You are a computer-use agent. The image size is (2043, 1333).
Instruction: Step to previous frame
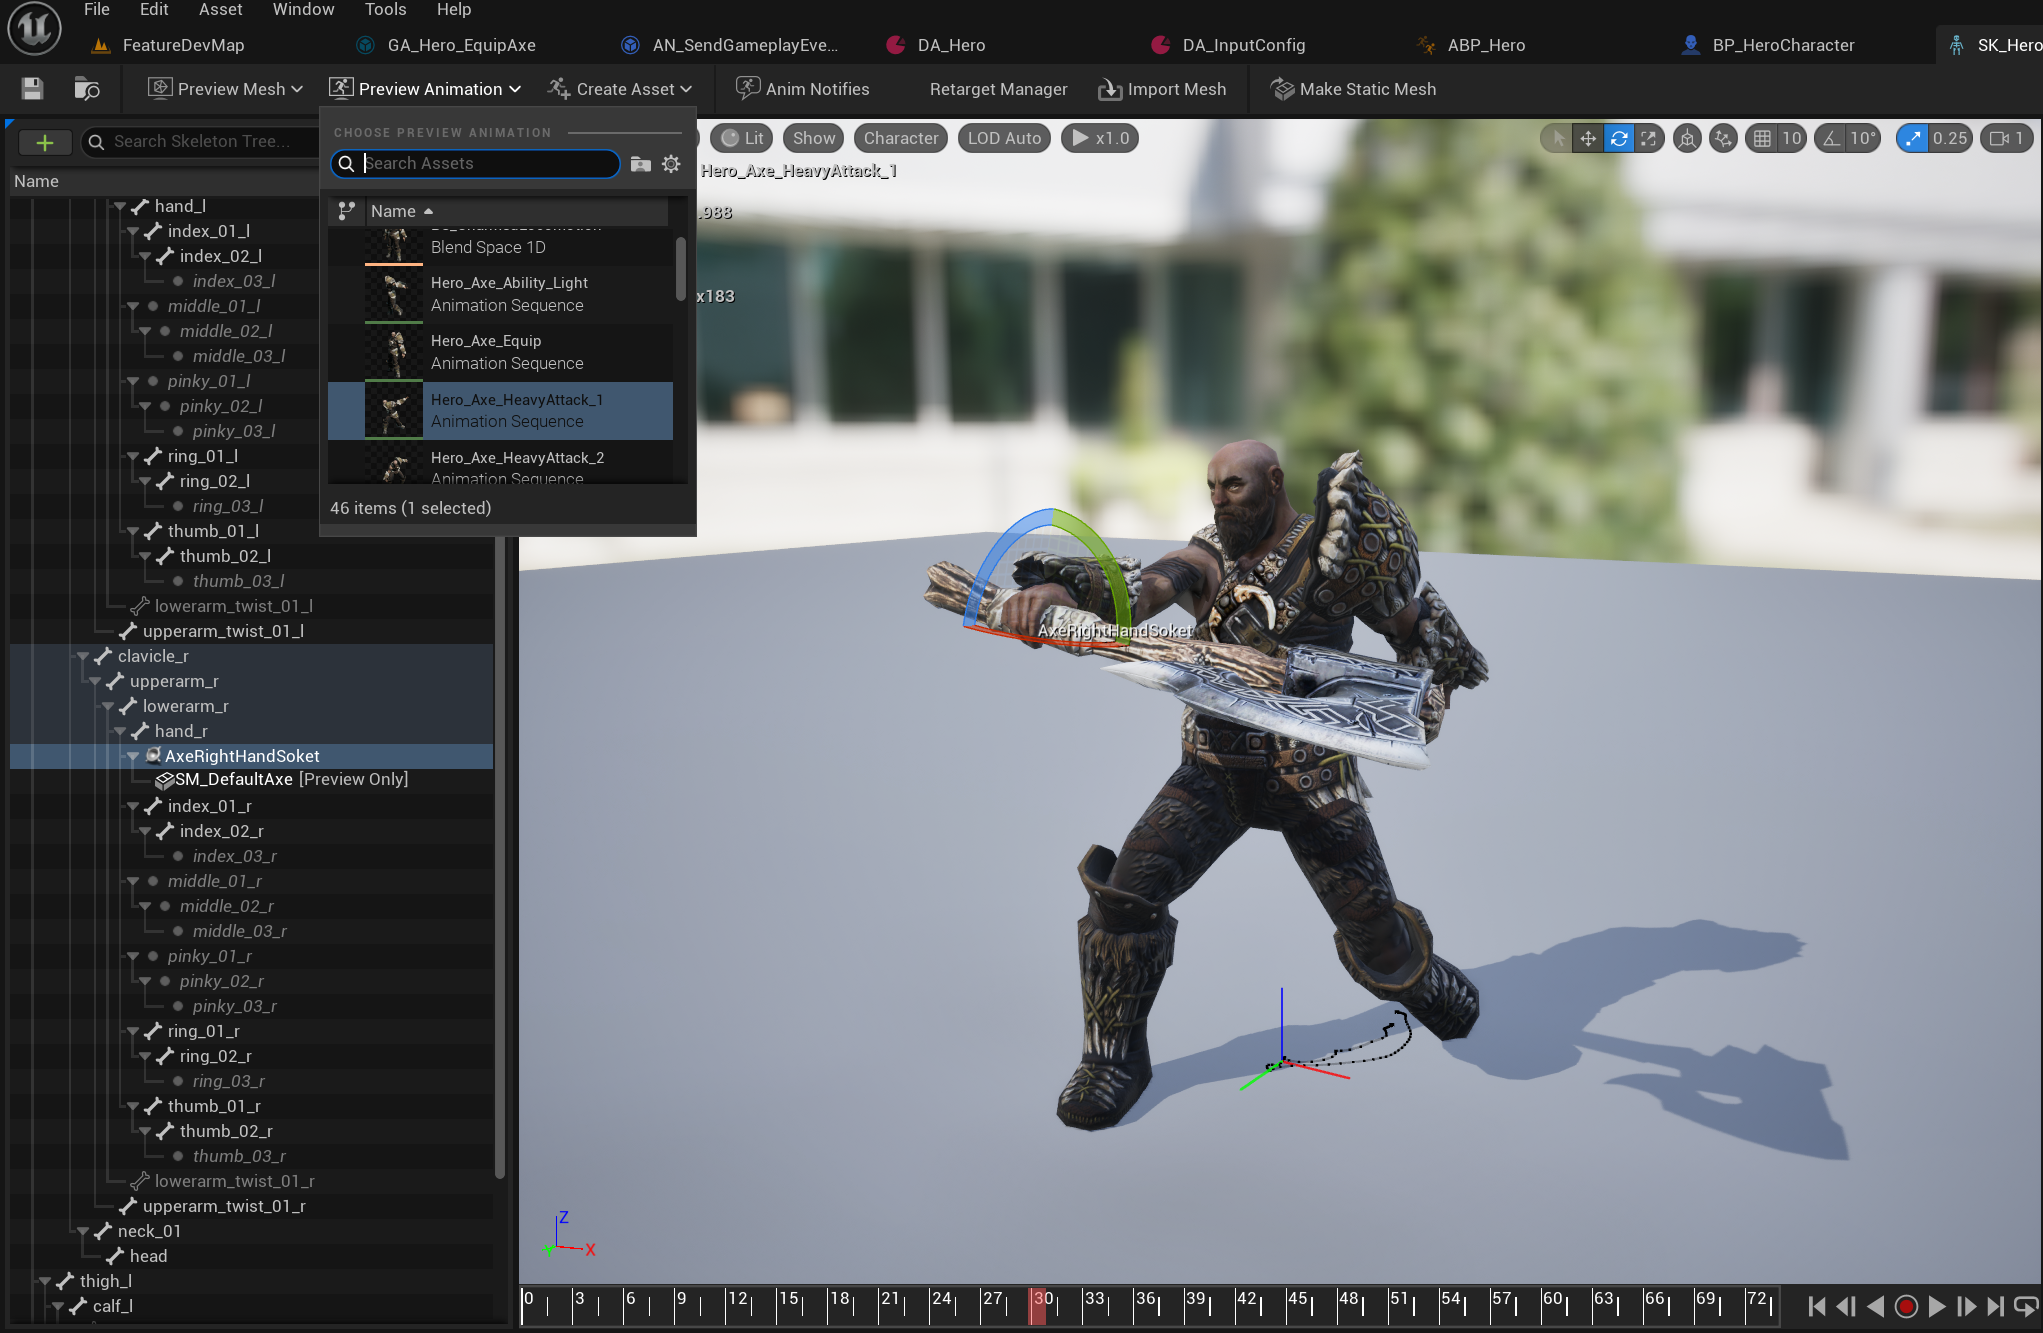1846,1306
